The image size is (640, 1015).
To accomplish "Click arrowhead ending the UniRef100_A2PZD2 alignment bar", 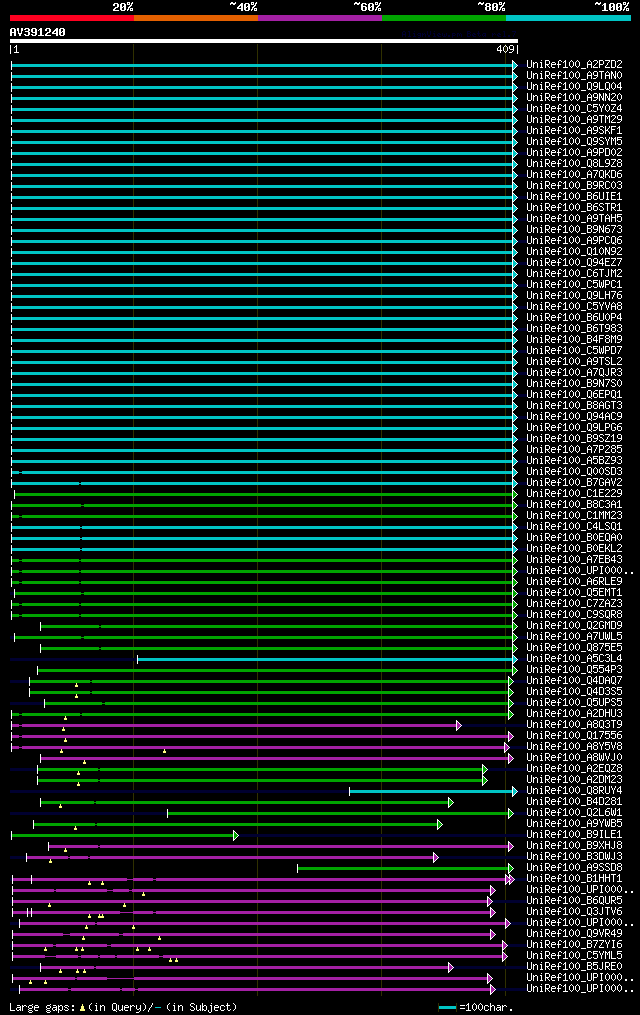I will pos(515,65).
